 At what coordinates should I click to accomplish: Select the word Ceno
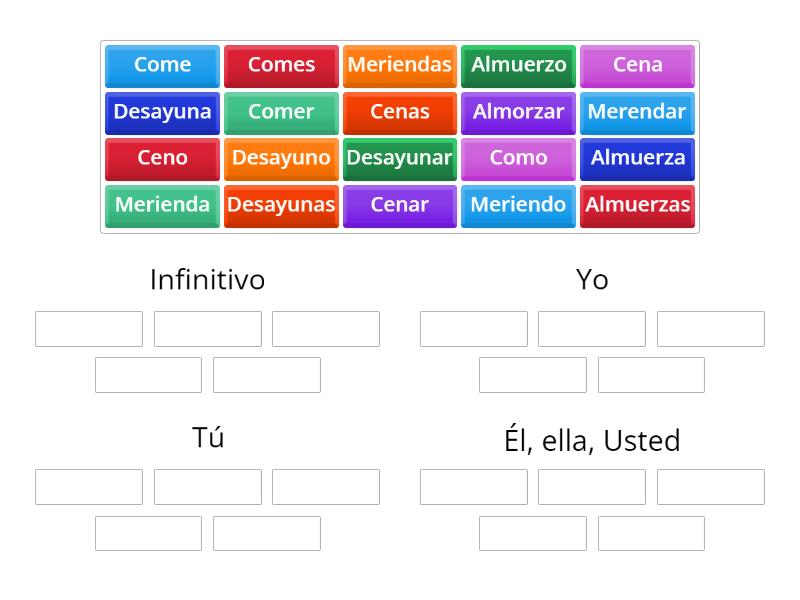click(162, 158)
